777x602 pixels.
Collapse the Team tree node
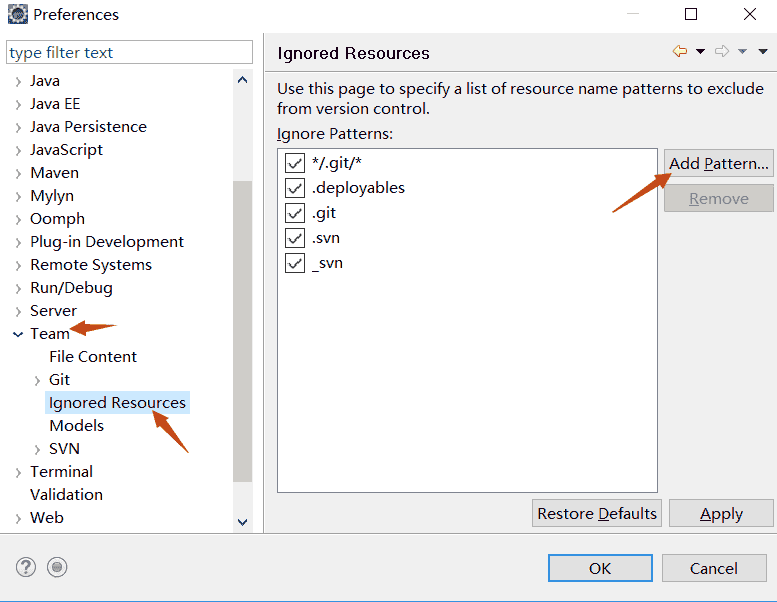coord(18,334)
